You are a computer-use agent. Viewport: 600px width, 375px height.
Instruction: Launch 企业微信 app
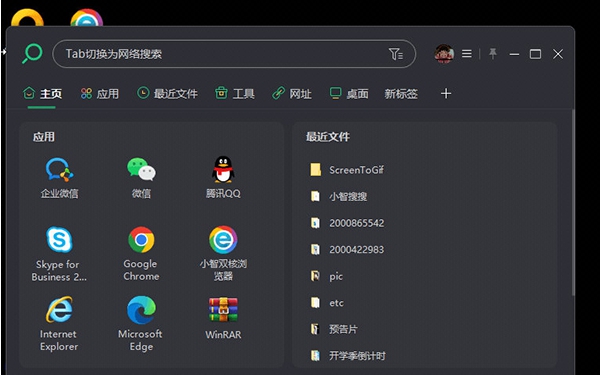59,178
